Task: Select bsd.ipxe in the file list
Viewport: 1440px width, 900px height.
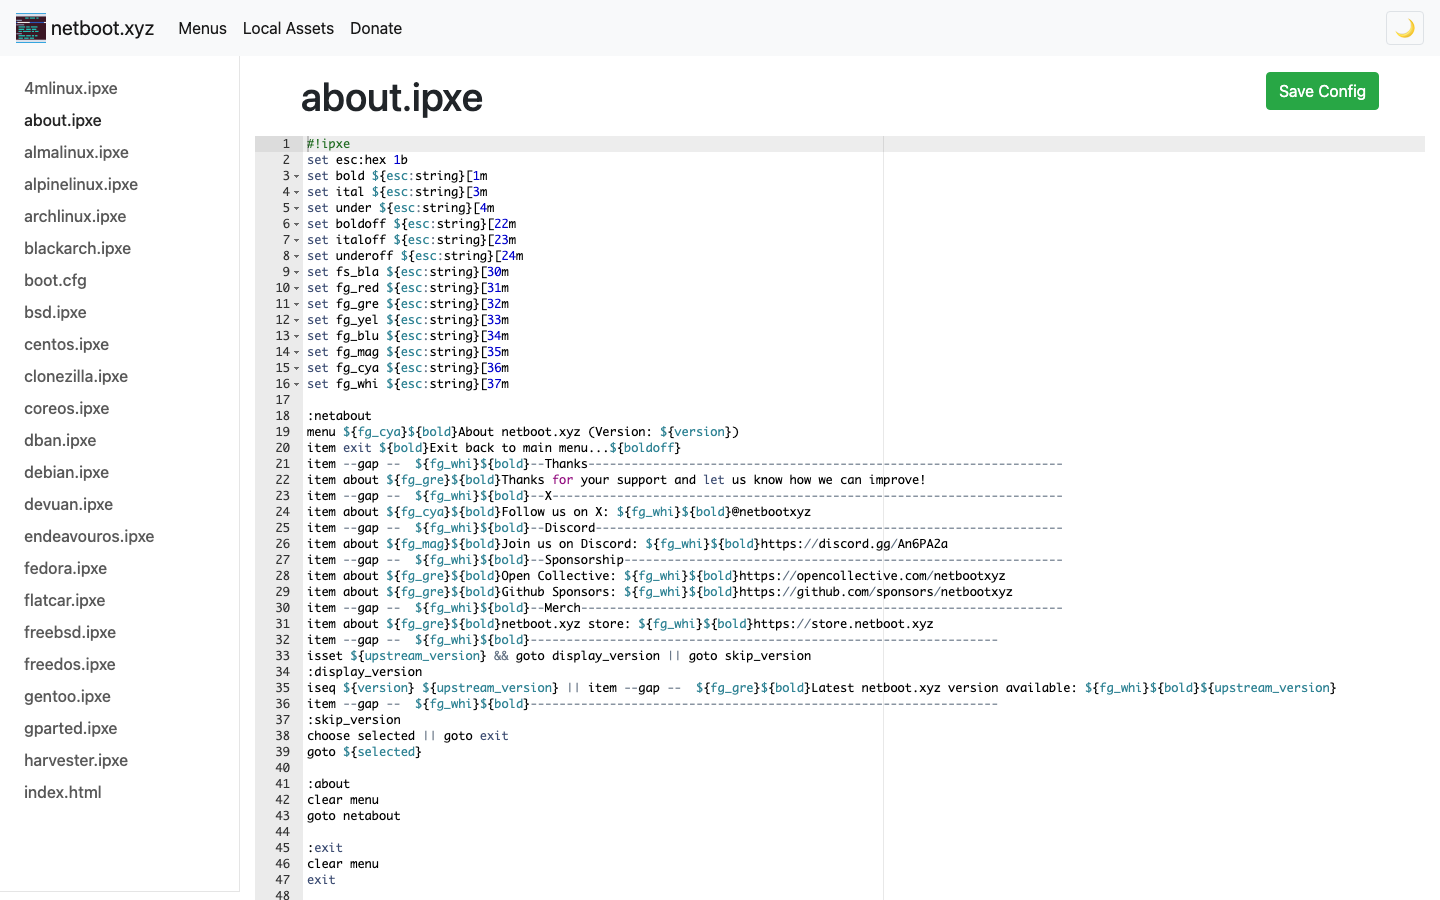Action: coord(55,312)
